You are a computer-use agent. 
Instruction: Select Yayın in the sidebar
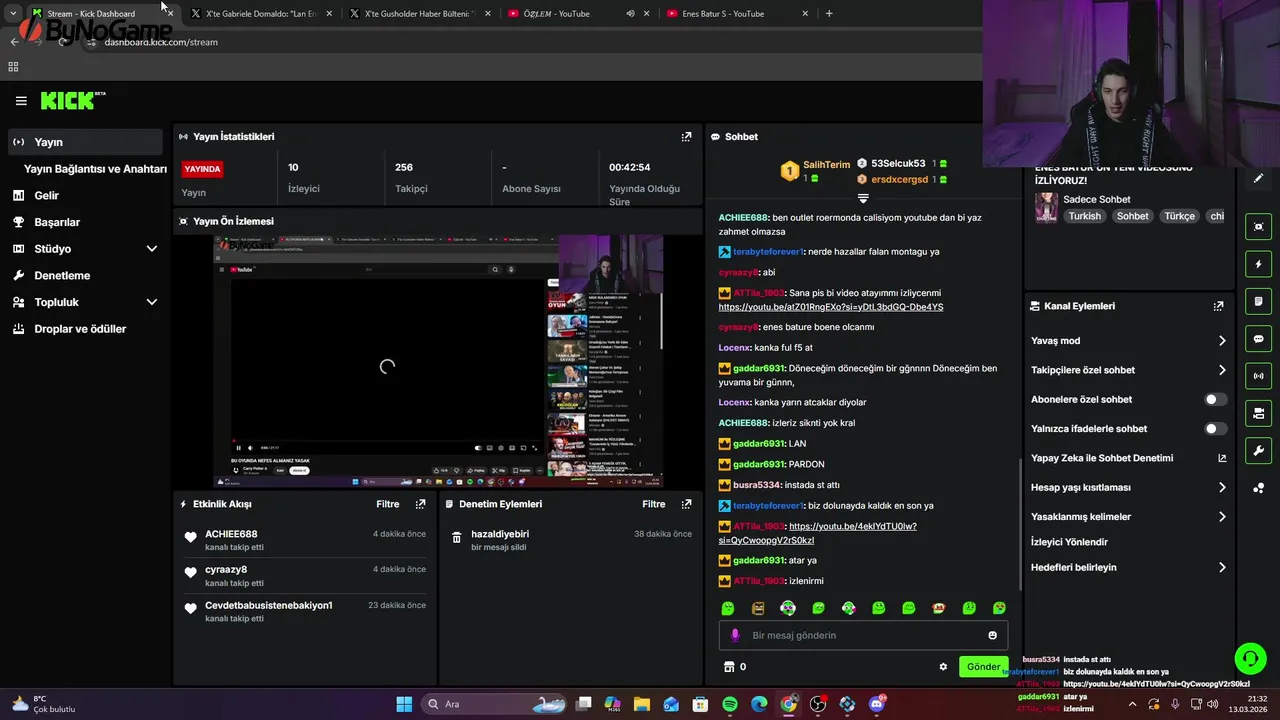pos(84,142)
